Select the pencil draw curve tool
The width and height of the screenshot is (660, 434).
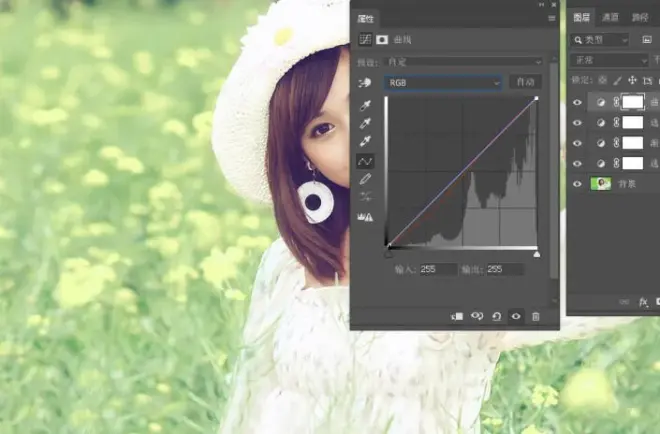[365, 179]
